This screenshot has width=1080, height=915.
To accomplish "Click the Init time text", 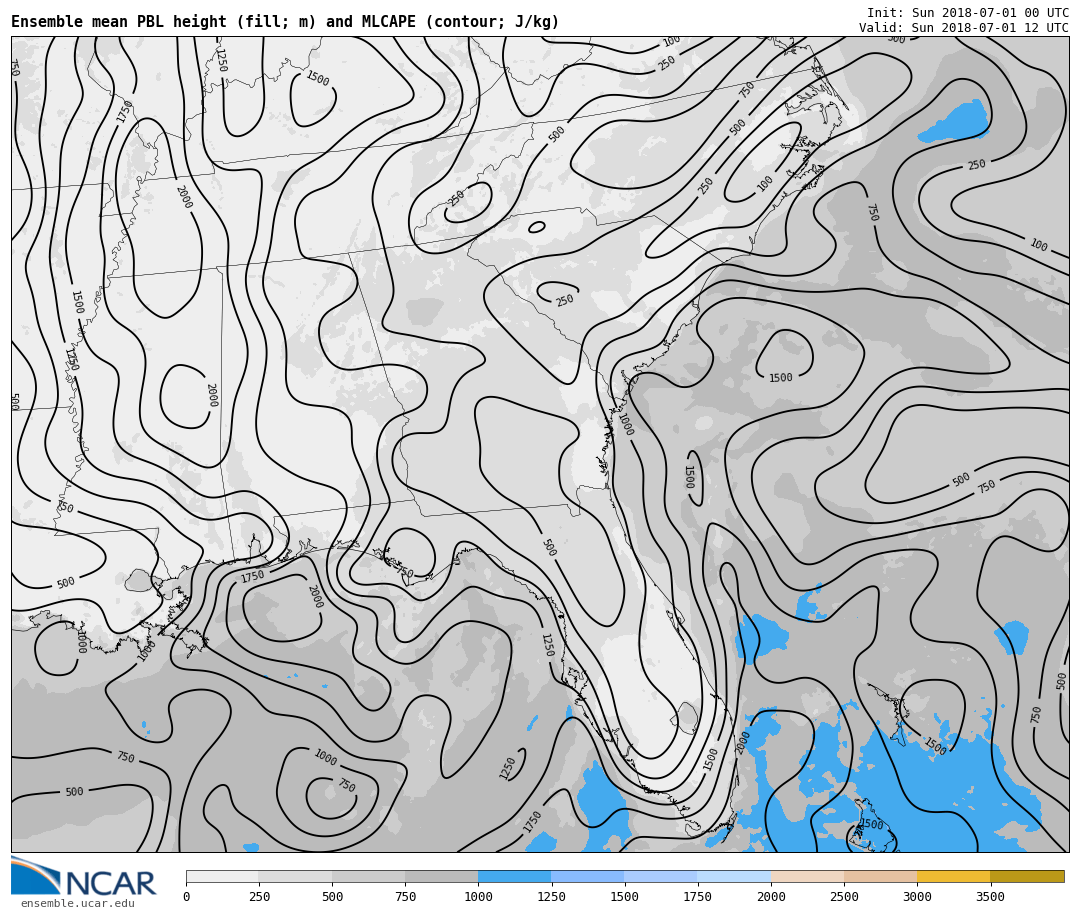I will [x=967, y=13].
